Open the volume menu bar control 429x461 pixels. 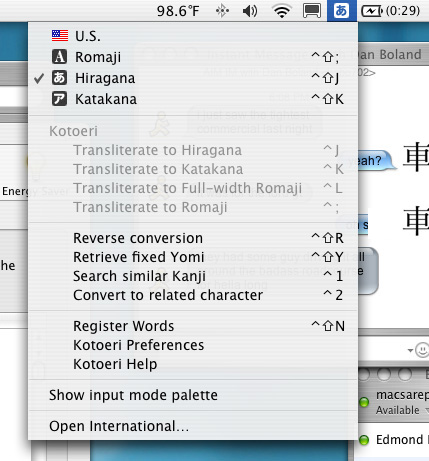pyautogui.click(x=250, y=11)
